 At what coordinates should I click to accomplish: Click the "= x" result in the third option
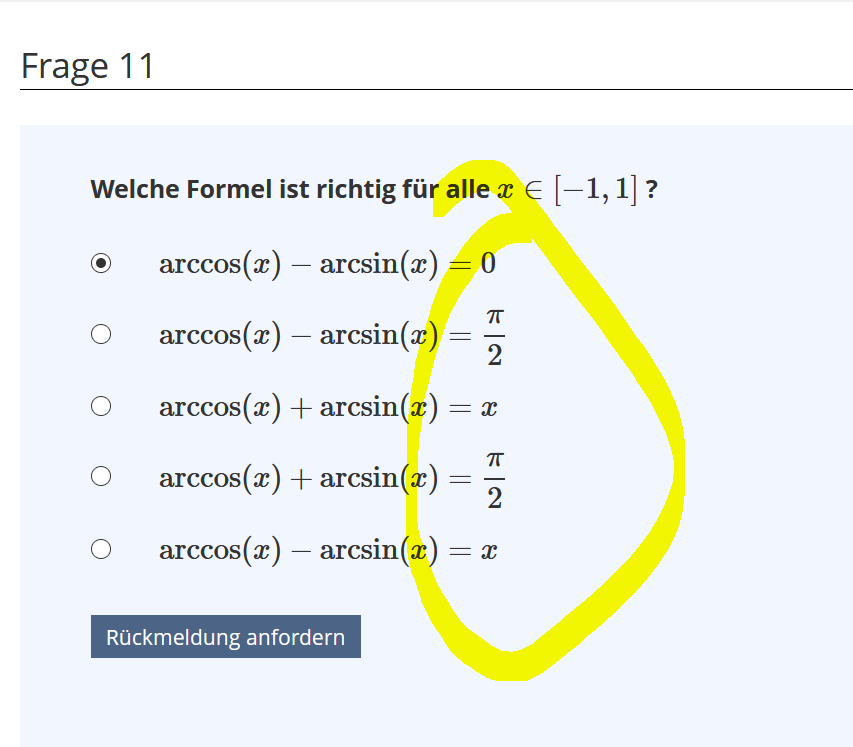coord(474,408)
